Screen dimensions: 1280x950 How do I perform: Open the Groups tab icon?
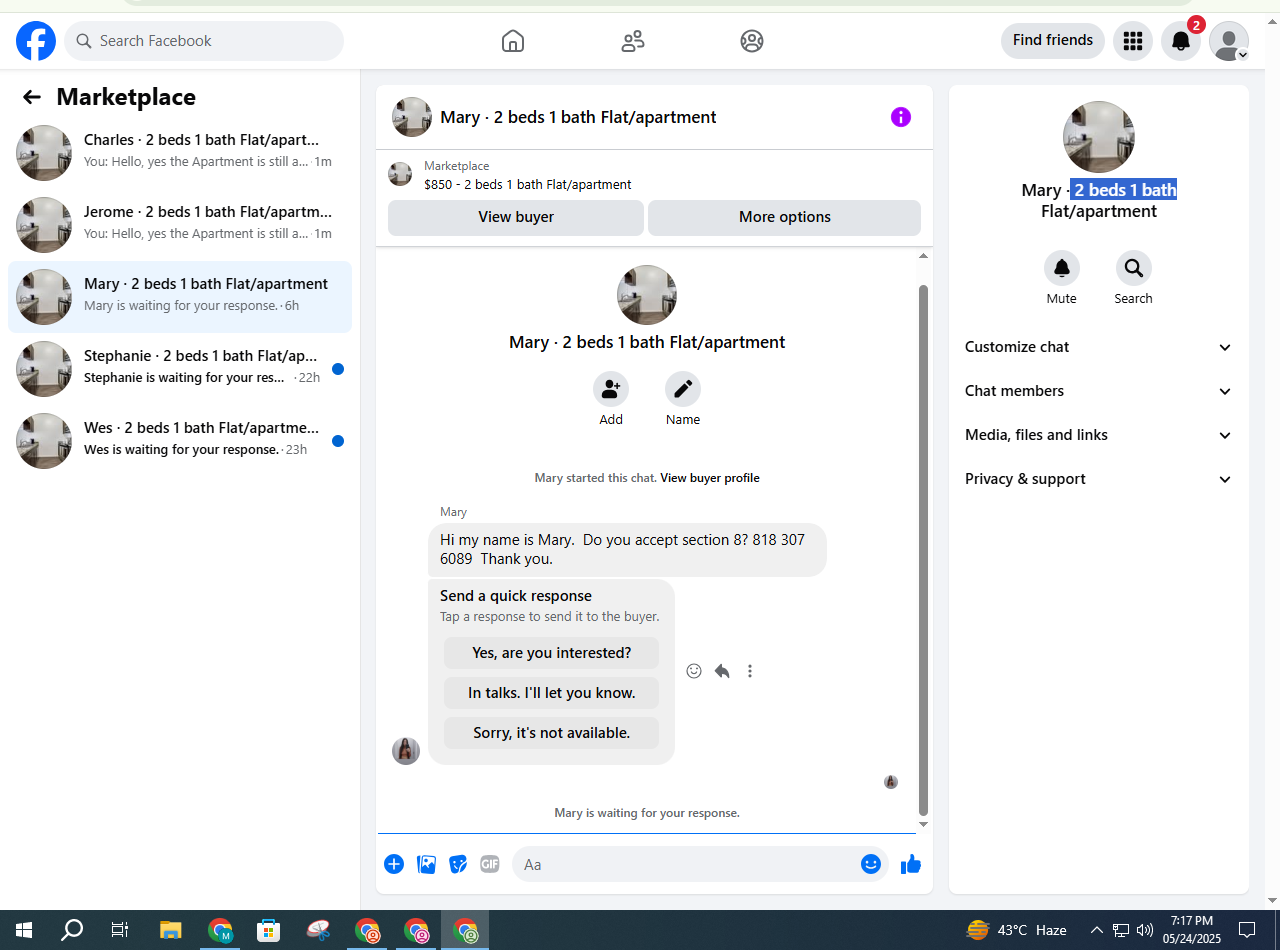coord(752,41)
